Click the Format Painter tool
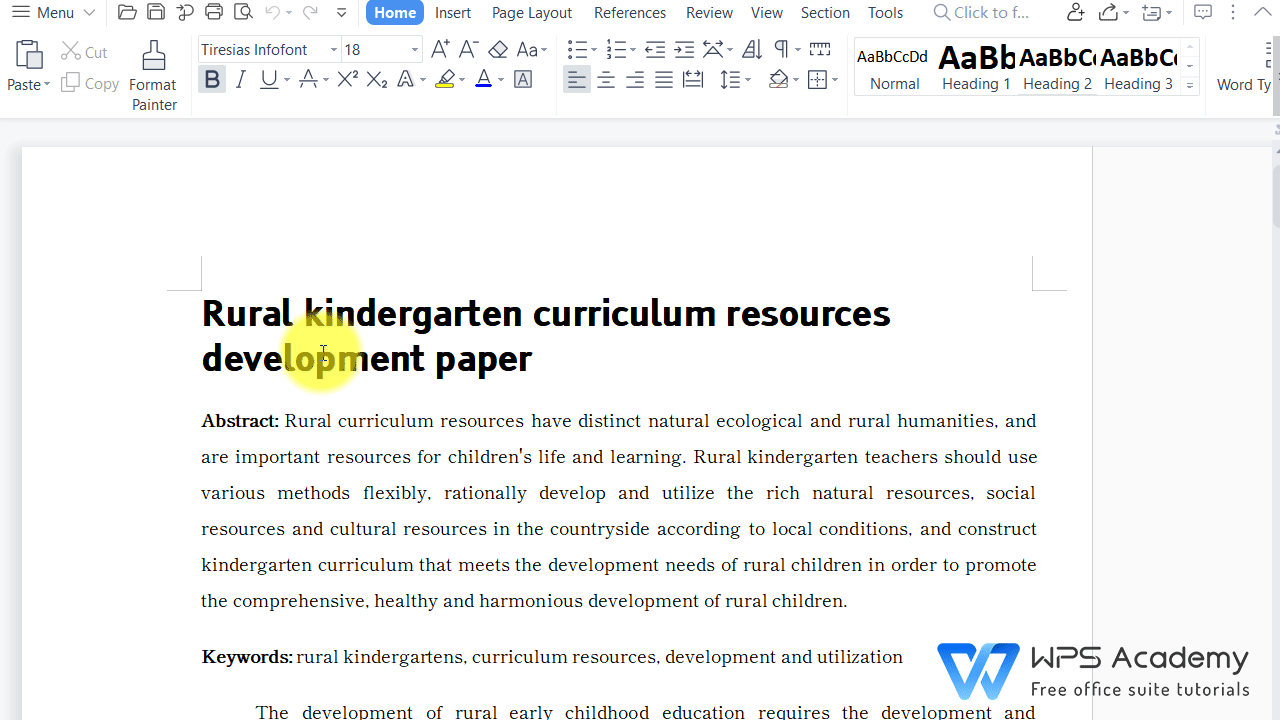Image resolution: width=1280 pixels, height=720 pixels. [x=153, y=76]
